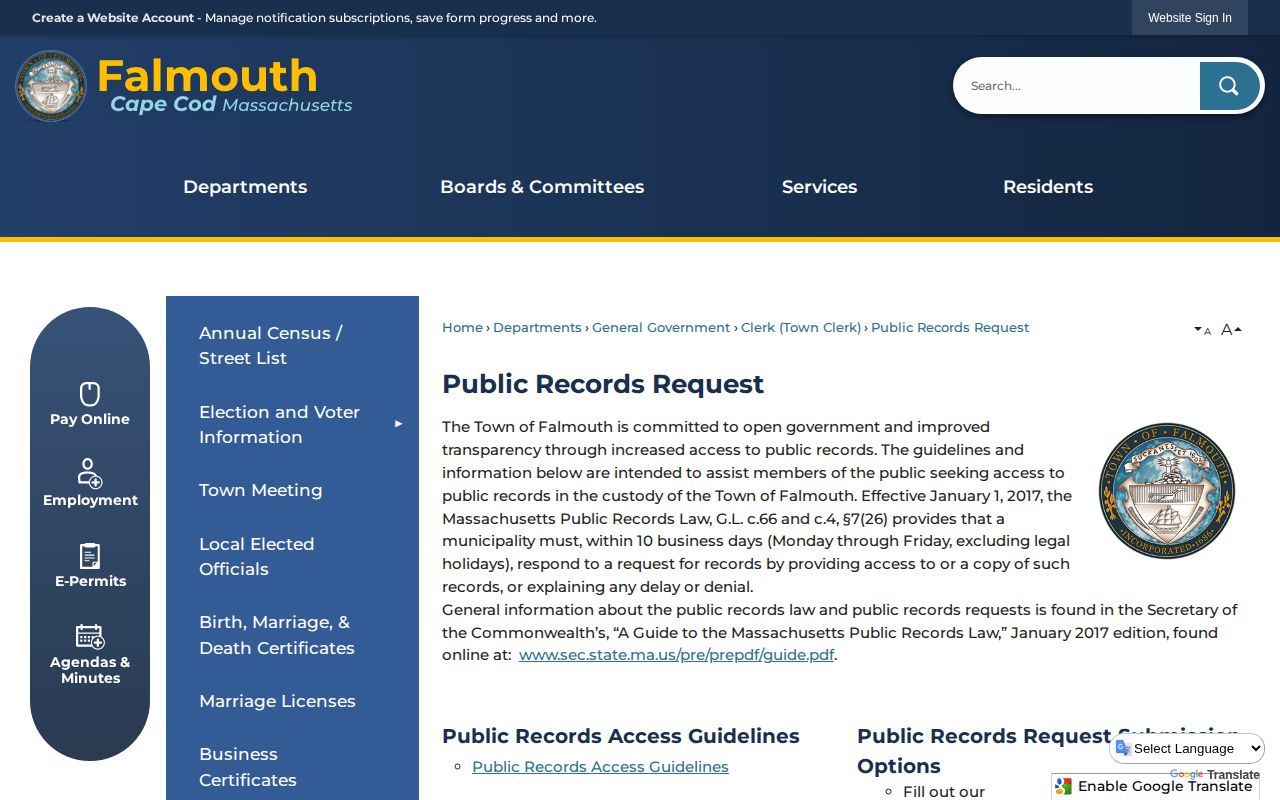Expand the Election and Voter Information submenu arrow
This screenshot has height=800, width=1280.
pyautogui.click(x=398, y=424)
